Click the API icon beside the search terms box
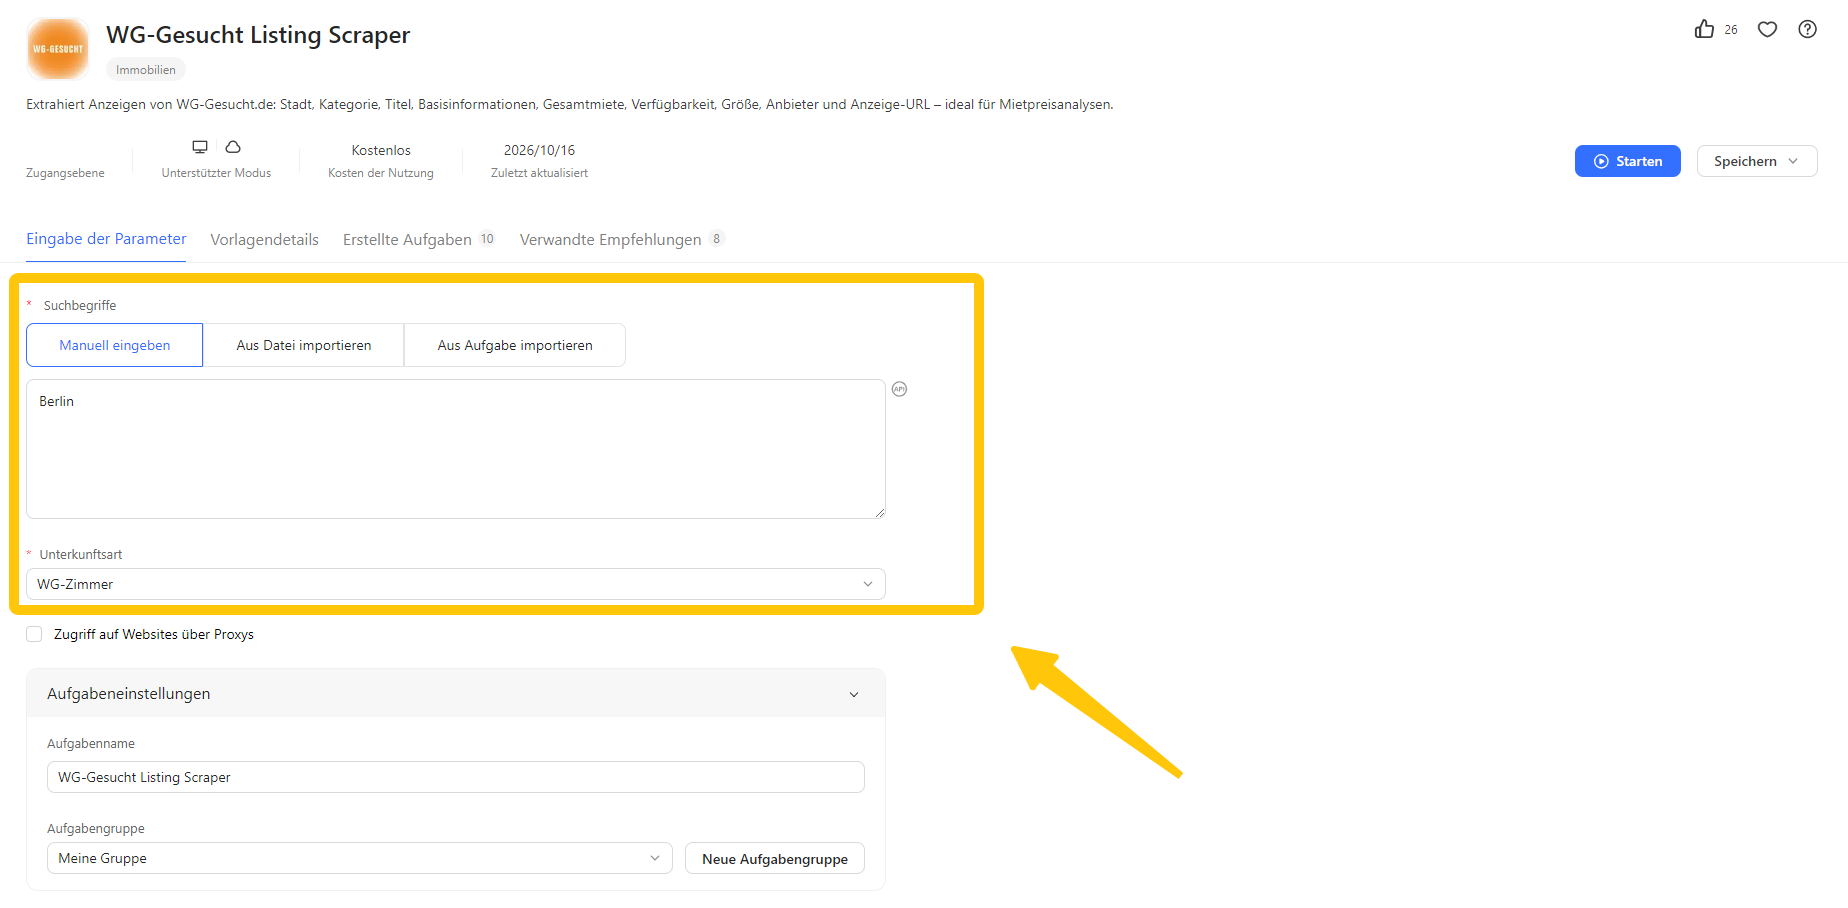The image size is (1848, 908). [x=899, y=389]
